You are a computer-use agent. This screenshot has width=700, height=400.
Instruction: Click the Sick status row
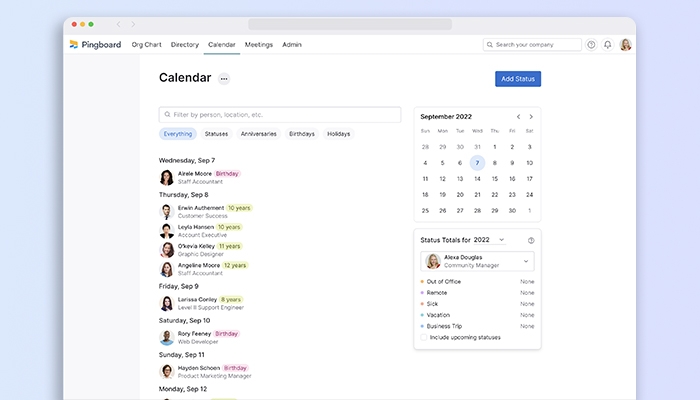pyautogui.click(x=477, y=304)
